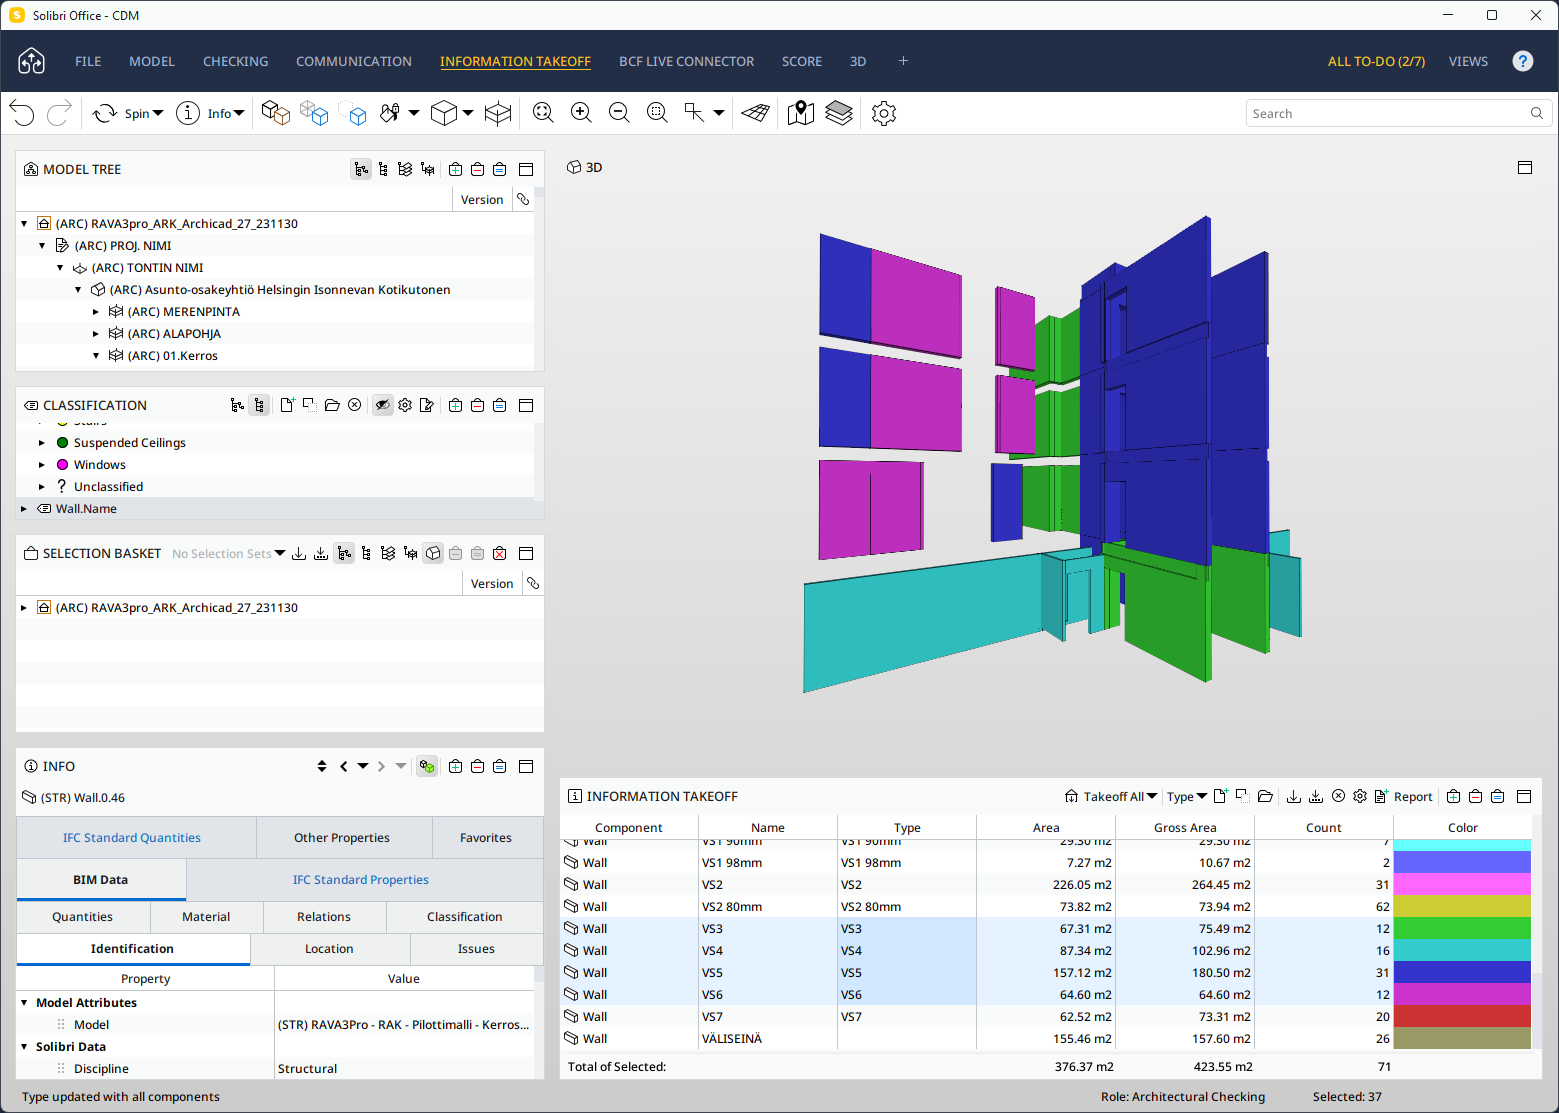The image size is (1559, 1113).
Task: Click the VS2 row magenta color swatch
Action: 1462,884
